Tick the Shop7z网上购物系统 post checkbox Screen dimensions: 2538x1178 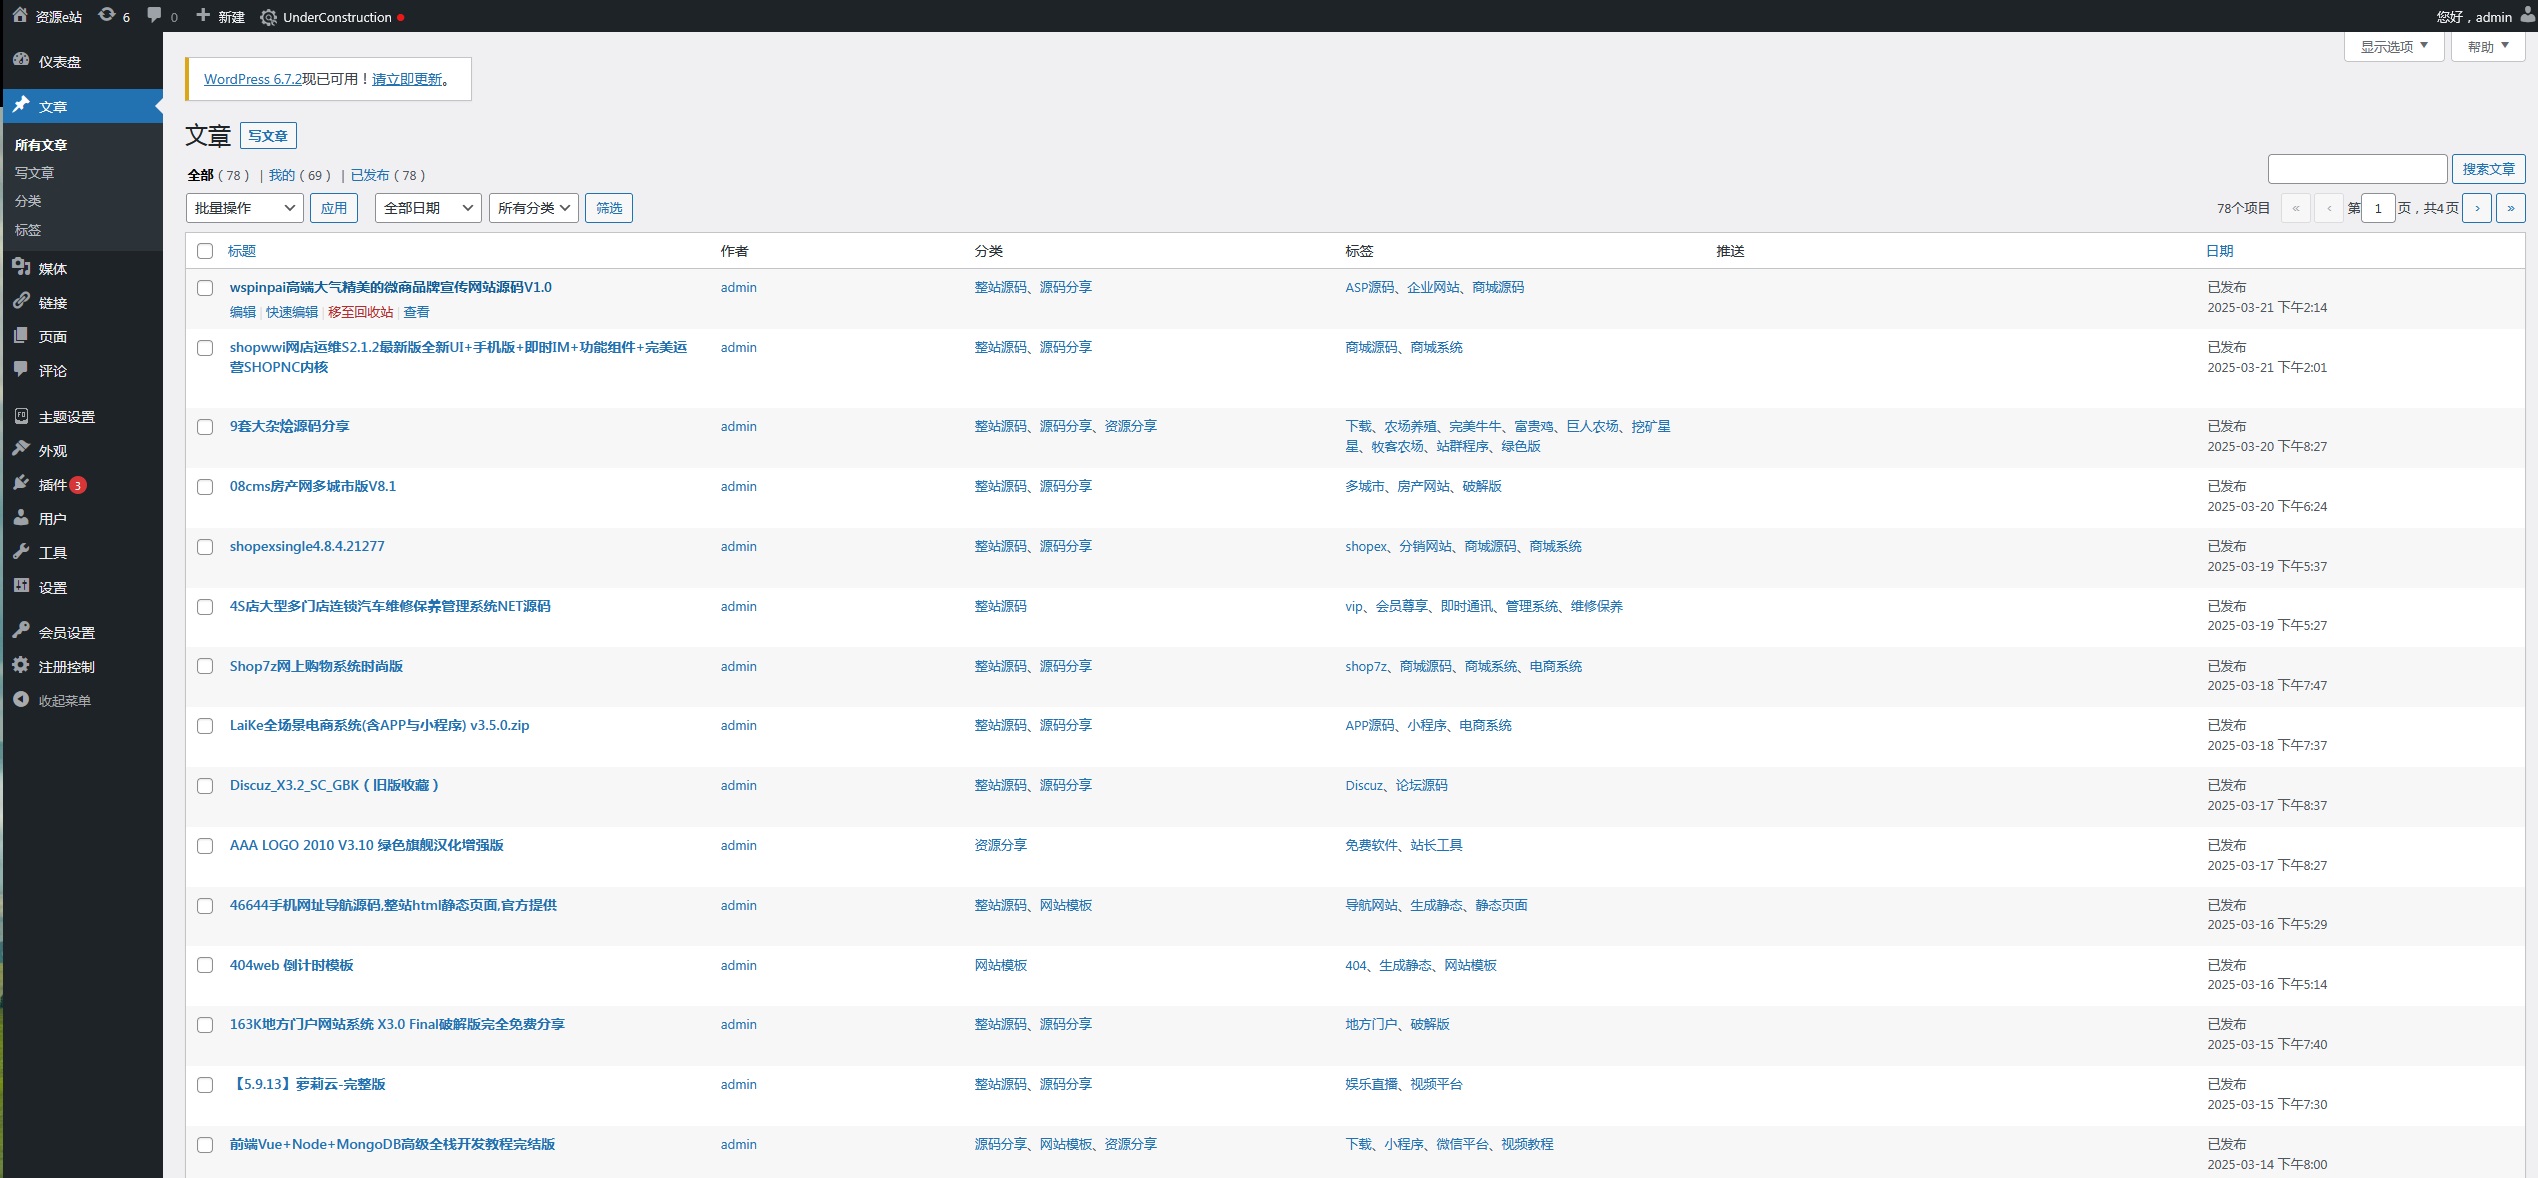tap(205, 666)
